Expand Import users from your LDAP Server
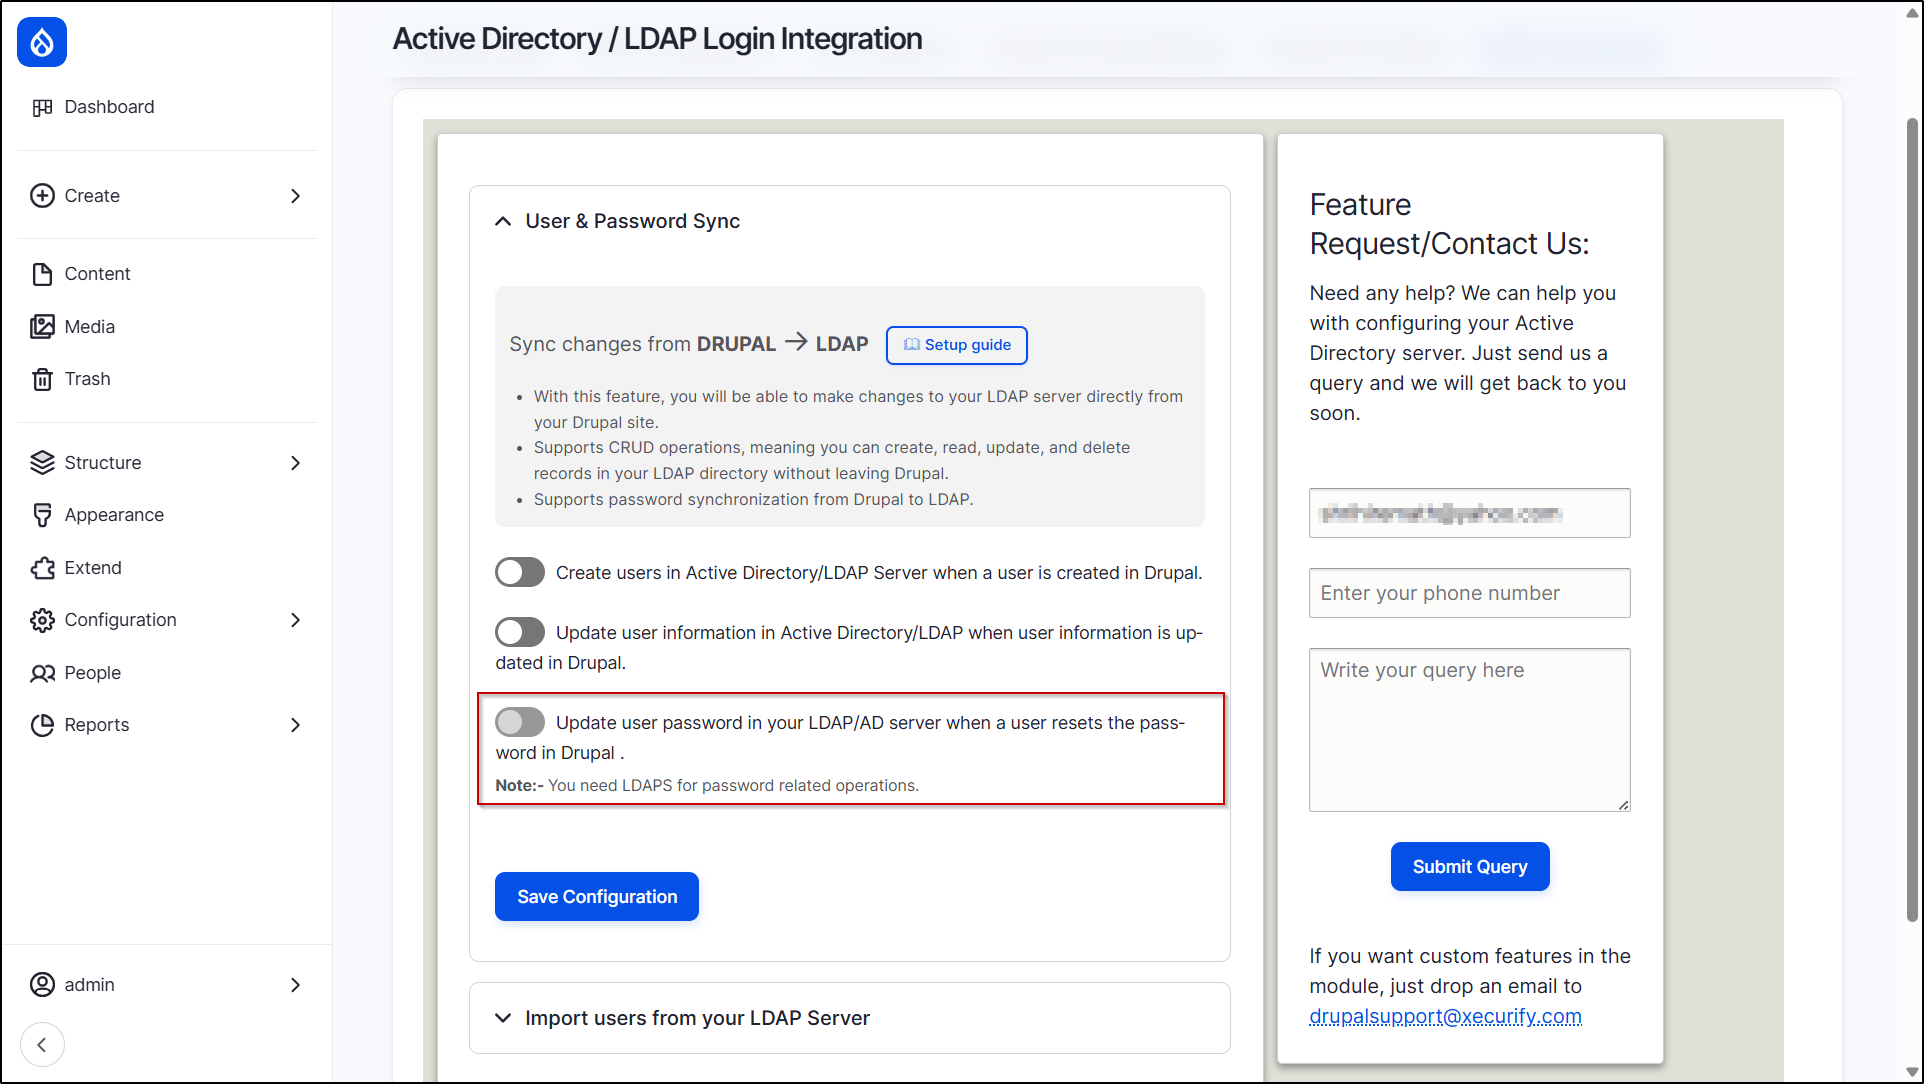 [x=503, y=1018]
